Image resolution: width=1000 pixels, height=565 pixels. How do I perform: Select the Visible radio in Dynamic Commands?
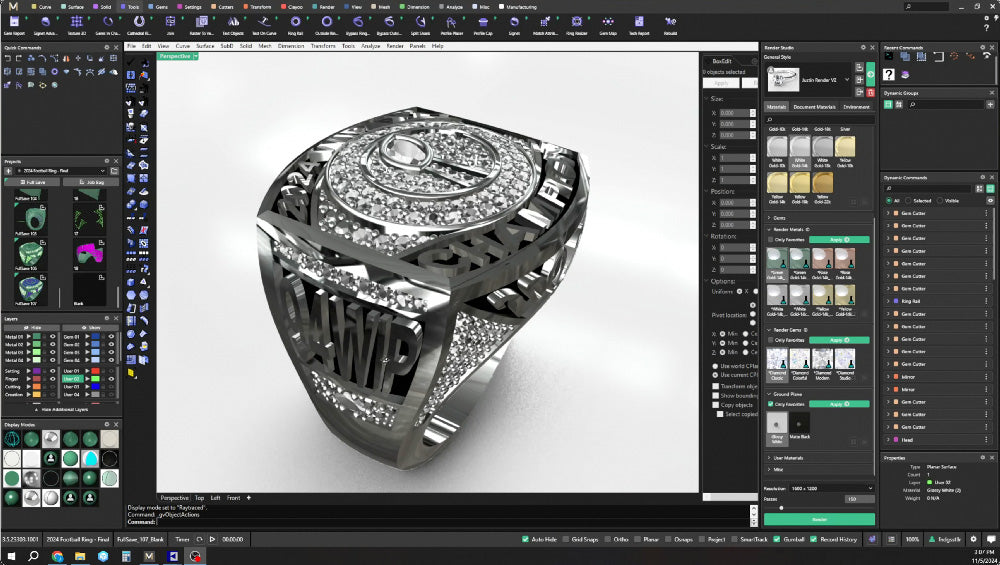pos(939,200)
